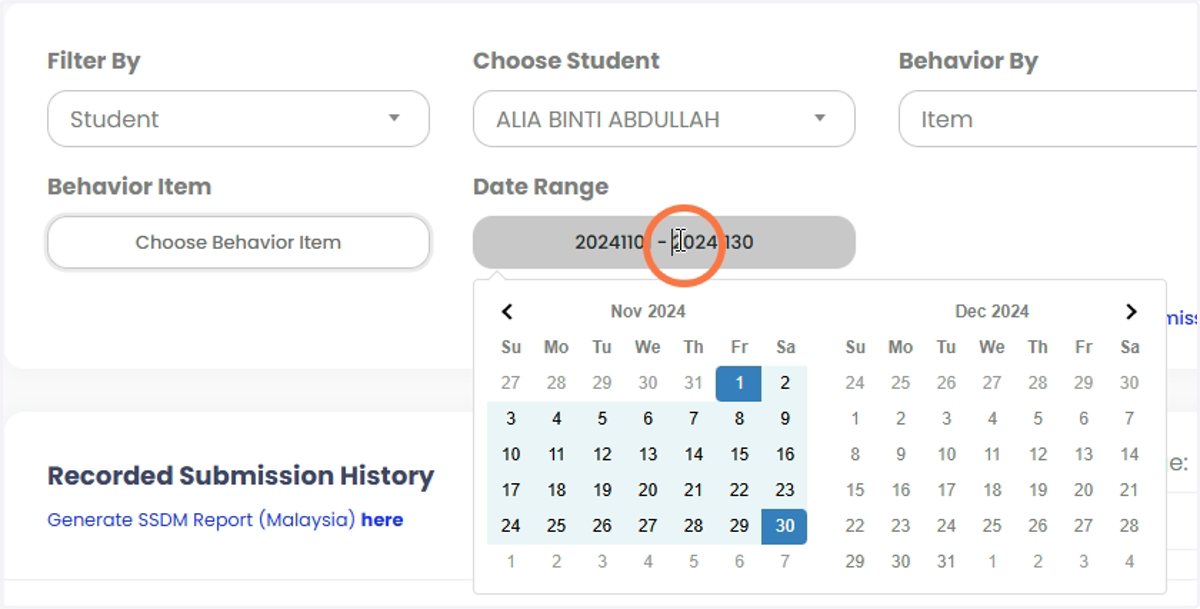Click the Date Range label
The height and width of the screenshot is (609, 1200).
(541, 187)
